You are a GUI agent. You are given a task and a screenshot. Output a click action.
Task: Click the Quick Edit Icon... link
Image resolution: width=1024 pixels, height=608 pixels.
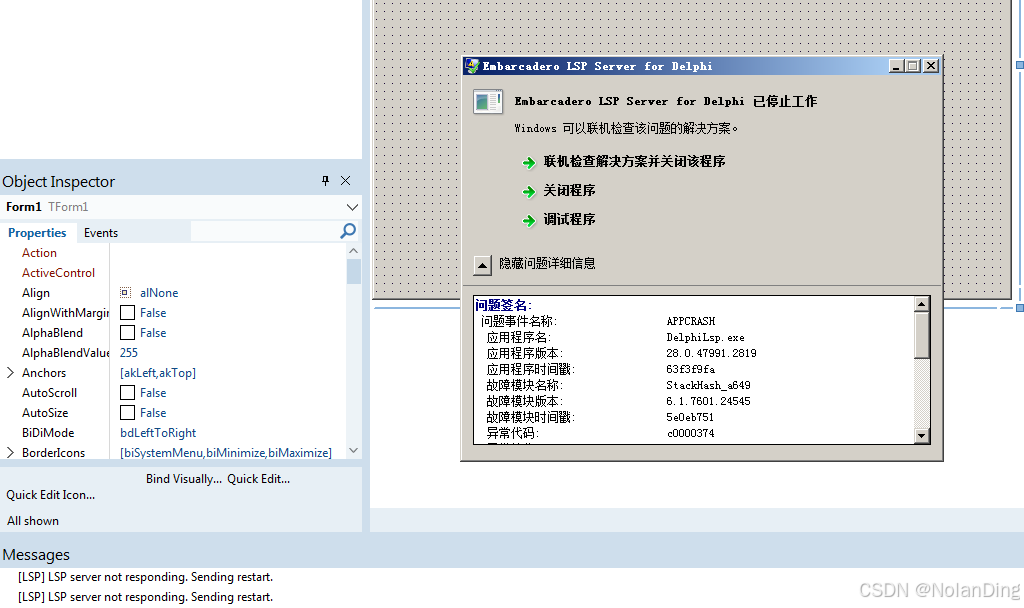[x=50, y=495]
